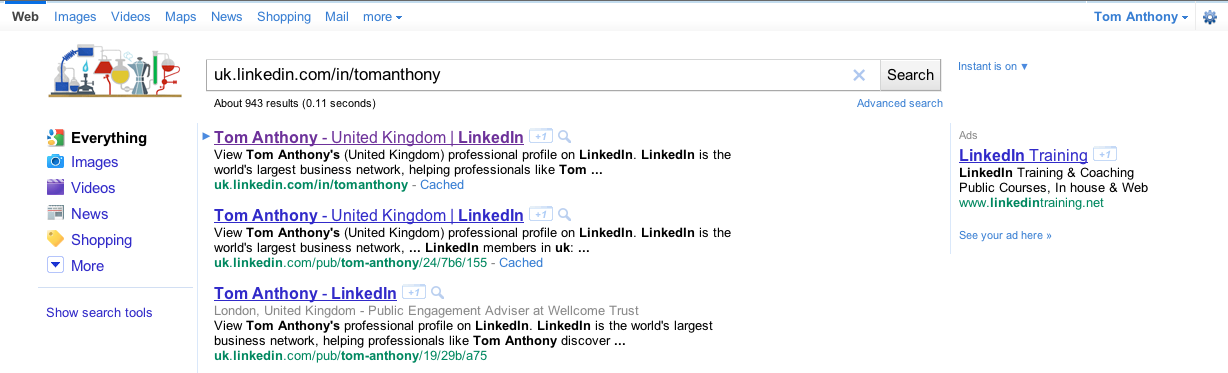The image size is (1228, 373).
Task: Show search tools in the sidebar
Action: pyautogui.click(x=99, y=313)
